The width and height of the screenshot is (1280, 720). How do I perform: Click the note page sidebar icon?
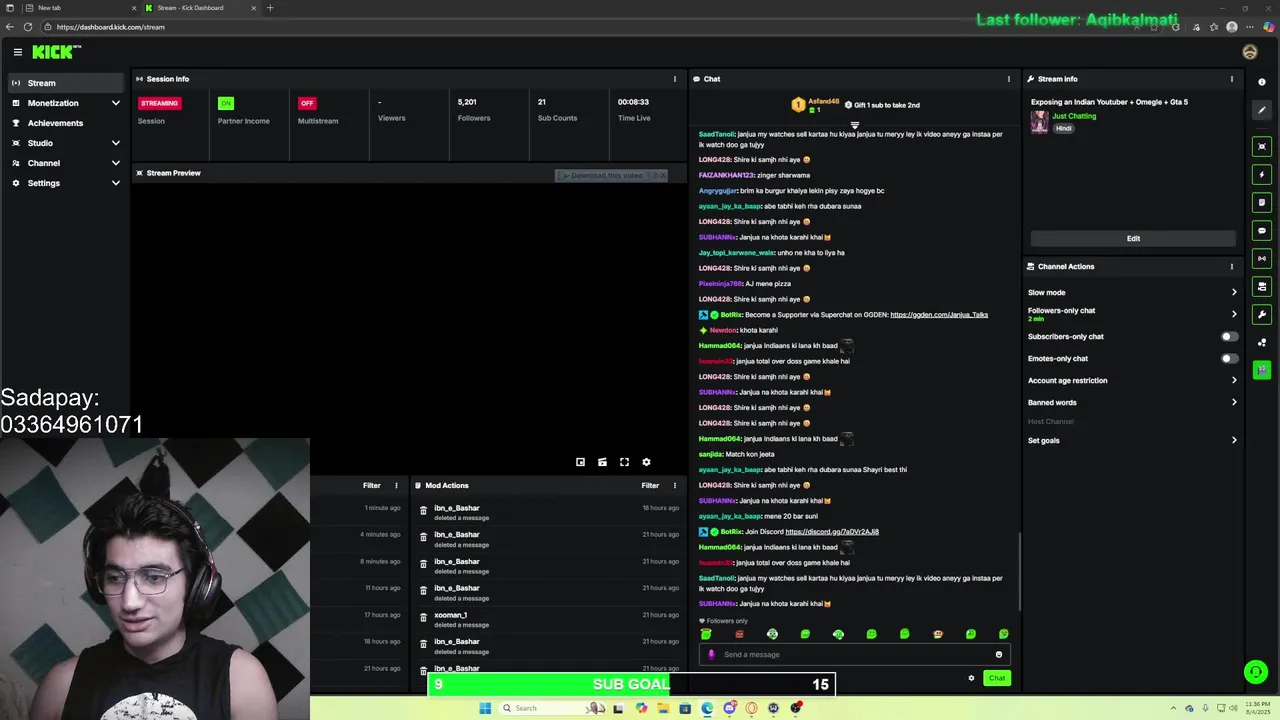pyautogui.click(x=1262, y=203)
